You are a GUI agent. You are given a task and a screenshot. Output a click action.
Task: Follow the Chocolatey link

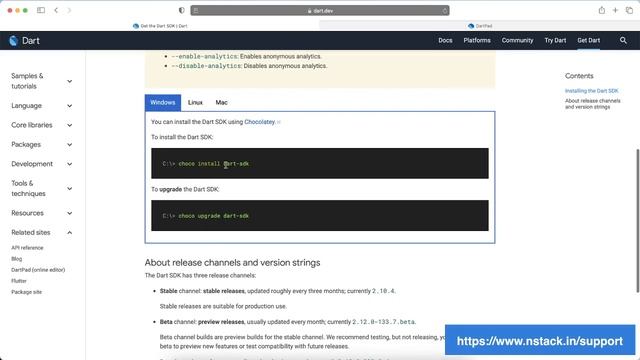click(260, 122)
